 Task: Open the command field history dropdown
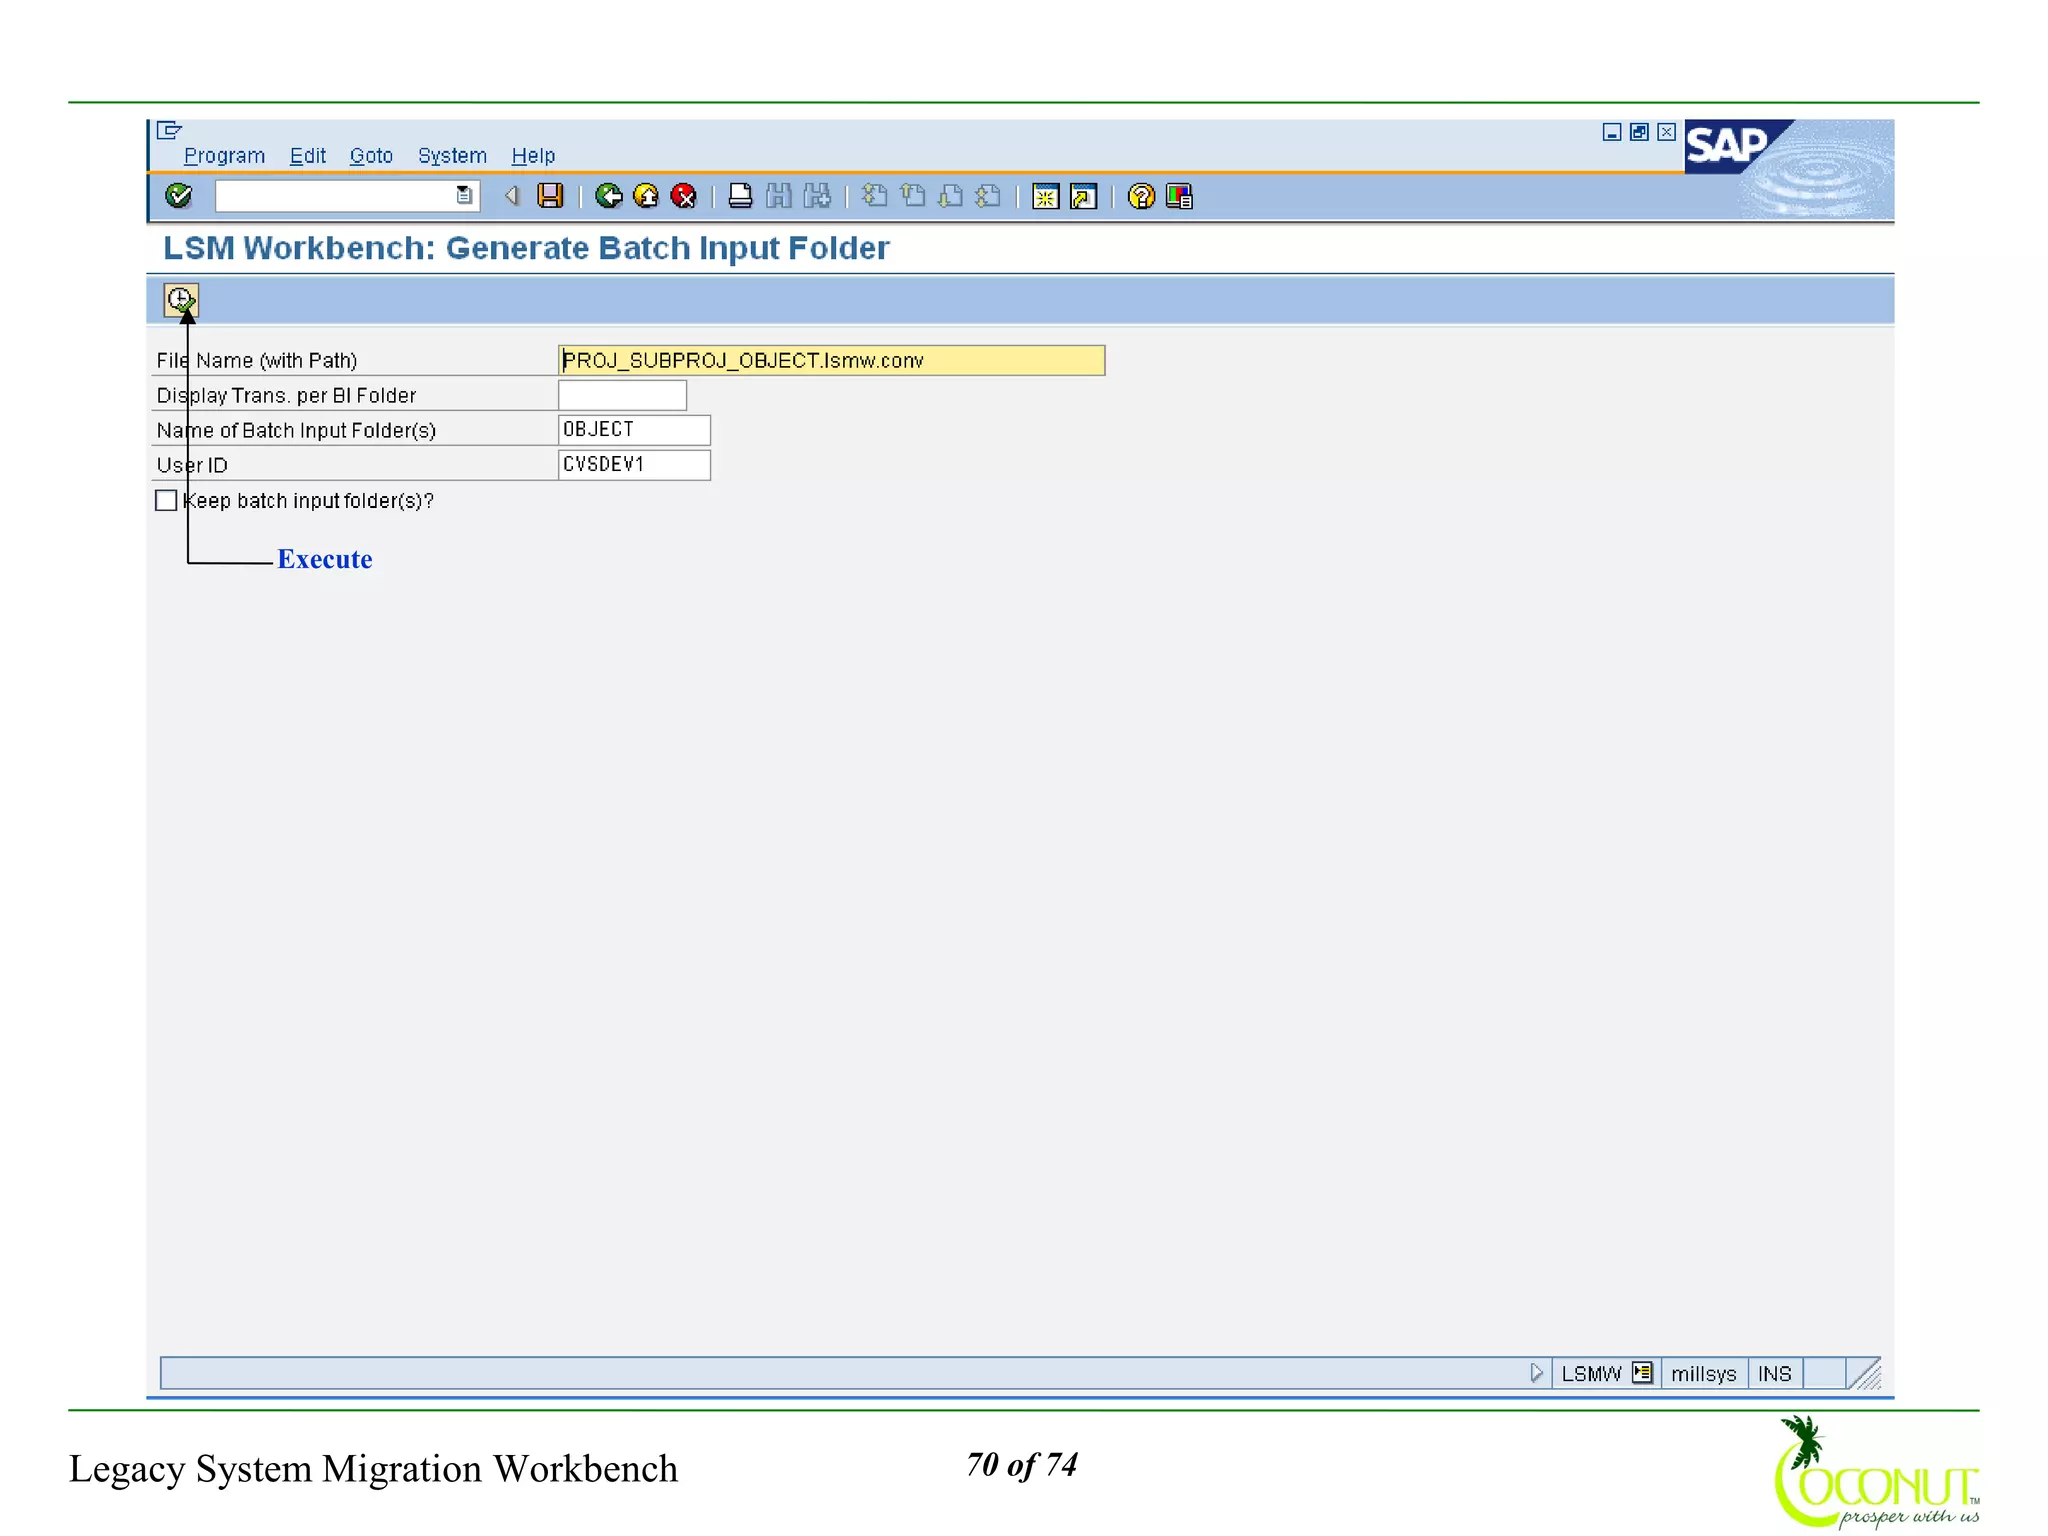(464, 196)
